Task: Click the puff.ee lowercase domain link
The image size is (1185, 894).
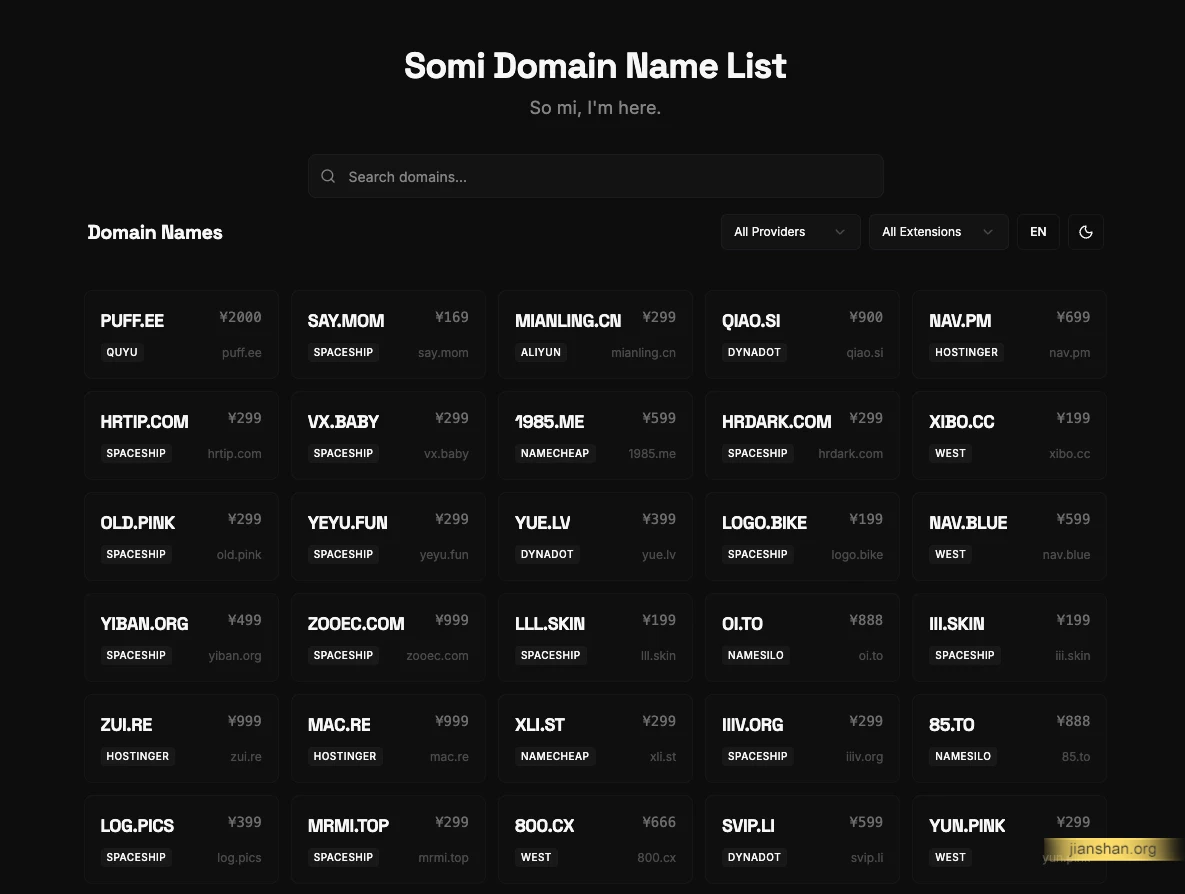Action: tap(242, 353)
